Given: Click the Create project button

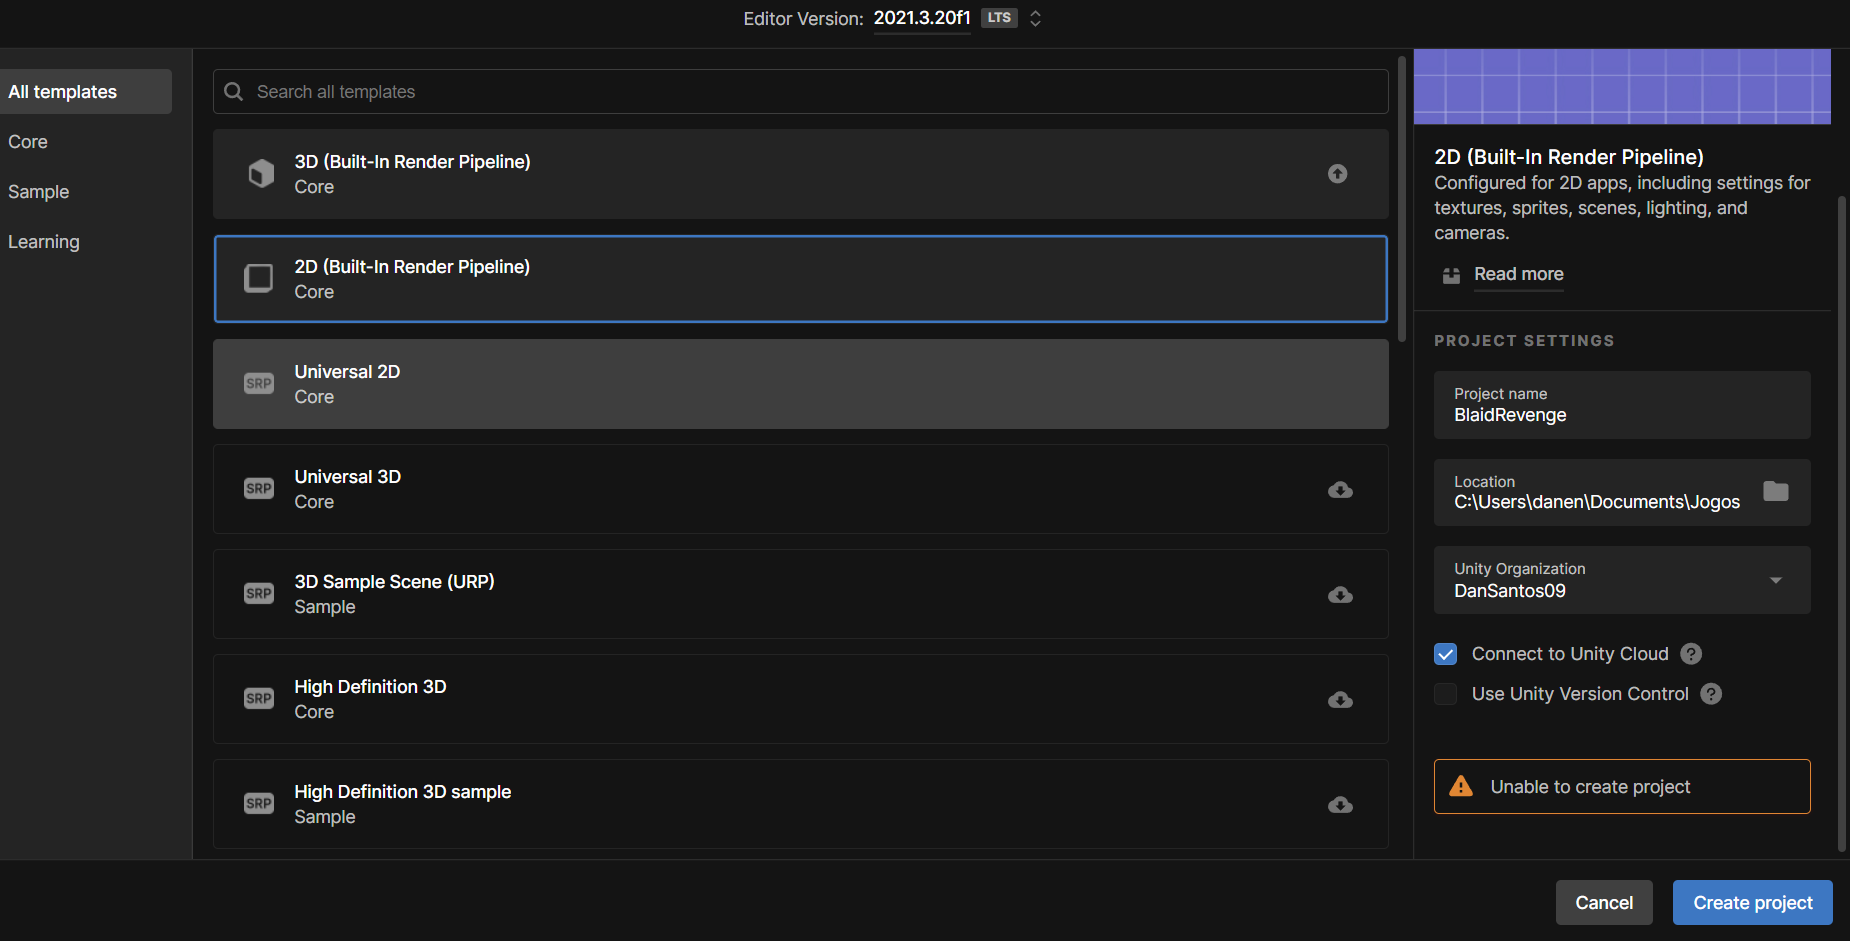Looking at the screenshot, I should point(1752,902).
